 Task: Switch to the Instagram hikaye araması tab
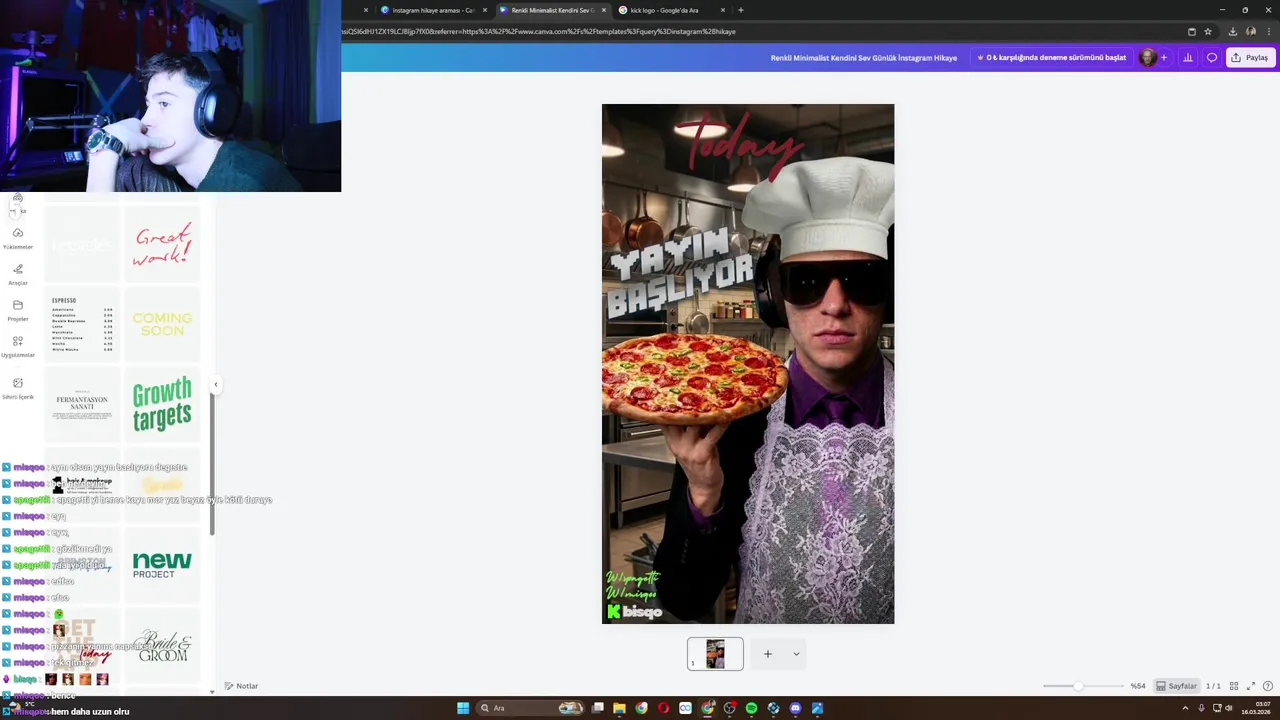(432, 10)
